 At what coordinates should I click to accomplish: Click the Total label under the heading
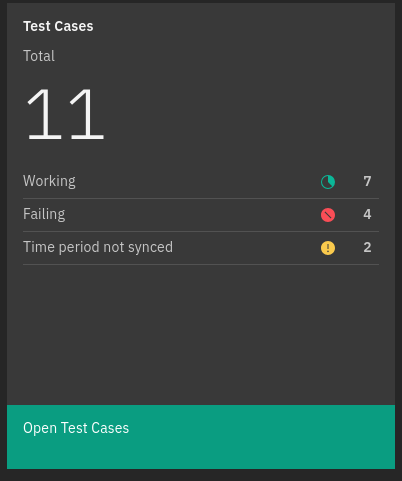pyautogui.click(x=39, y=56)
